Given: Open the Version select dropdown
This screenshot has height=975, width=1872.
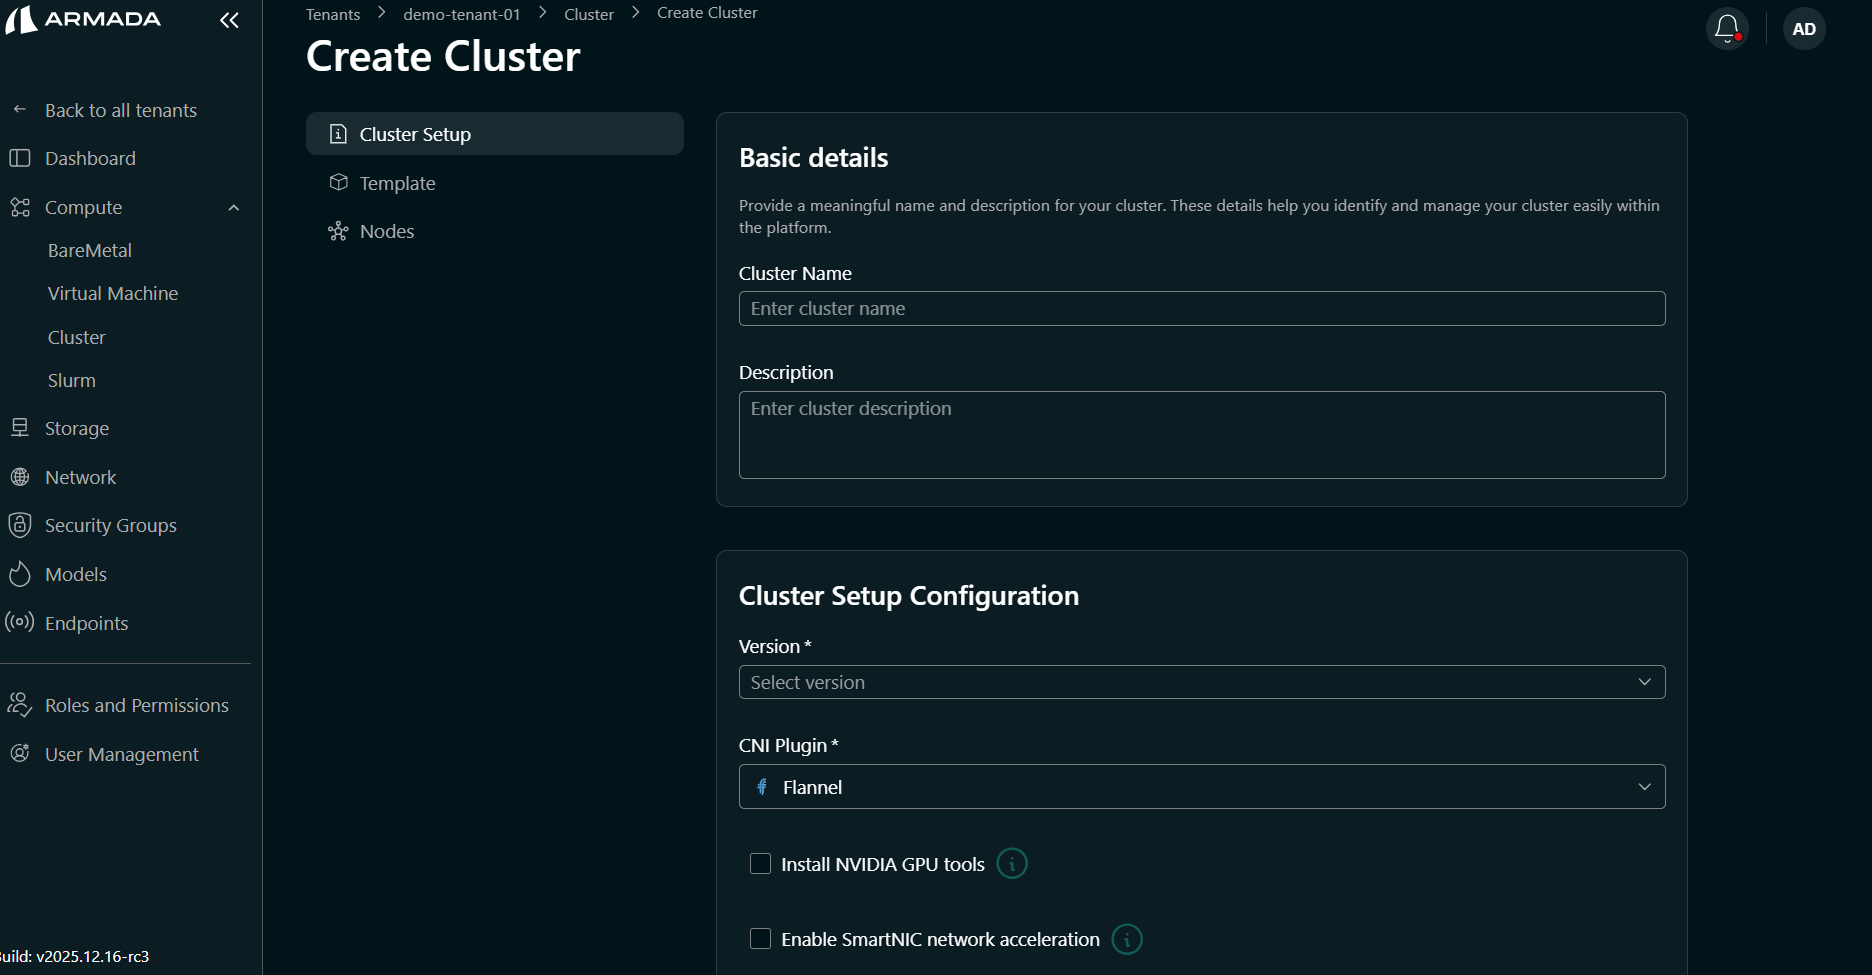Looking at the screenshot, I should coord(1201,682).
